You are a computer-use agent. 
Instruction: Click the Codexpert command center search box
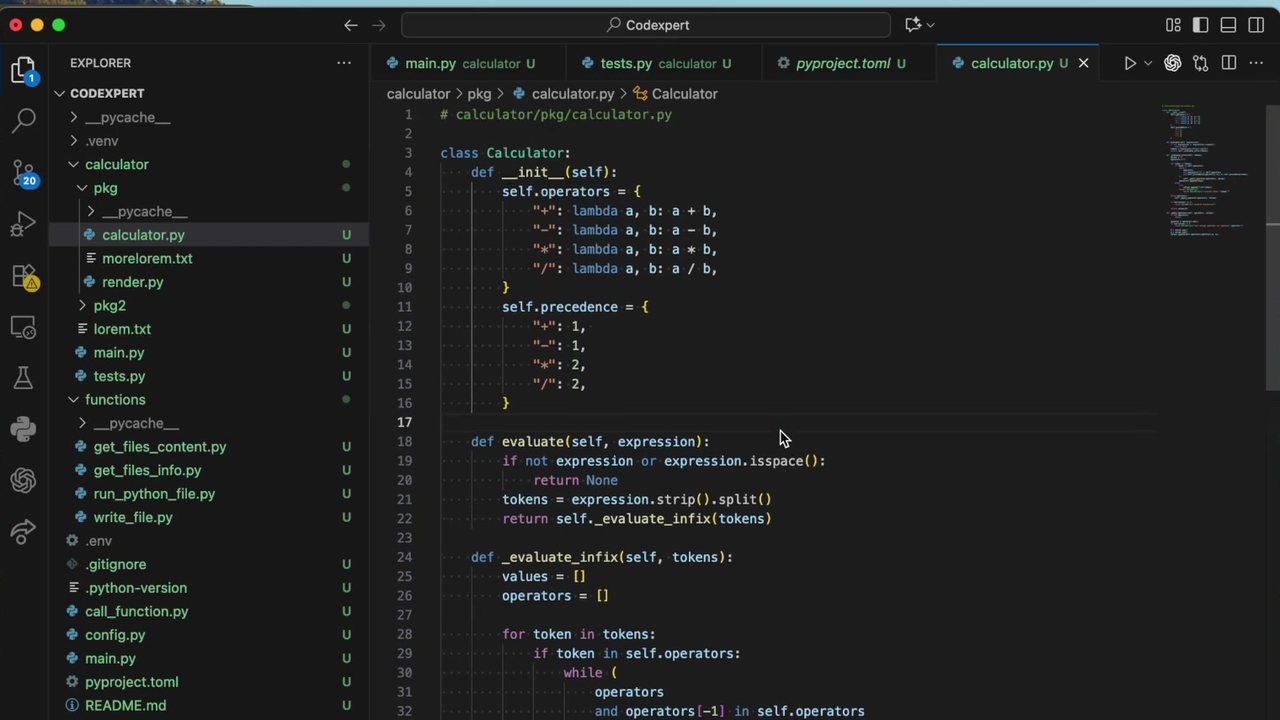[x=646, y=25]
